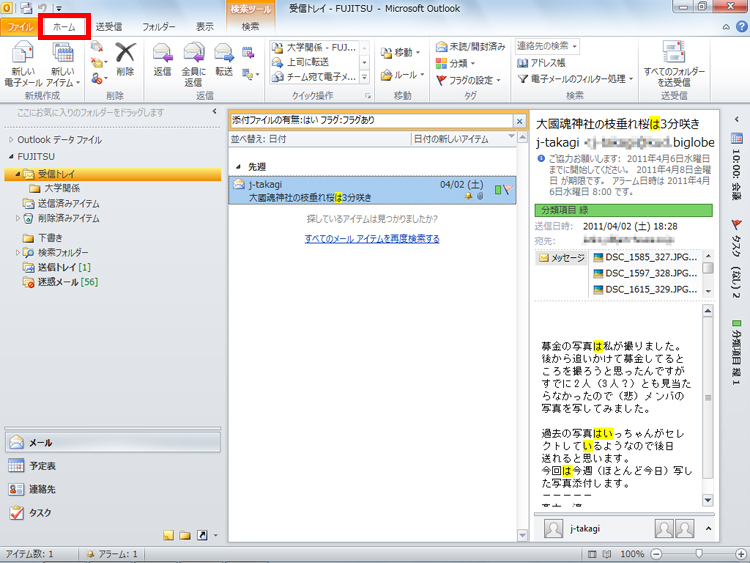Open the 迷惑メール [56] folder
The image size is (750, 563).
[x=67, y=282]
